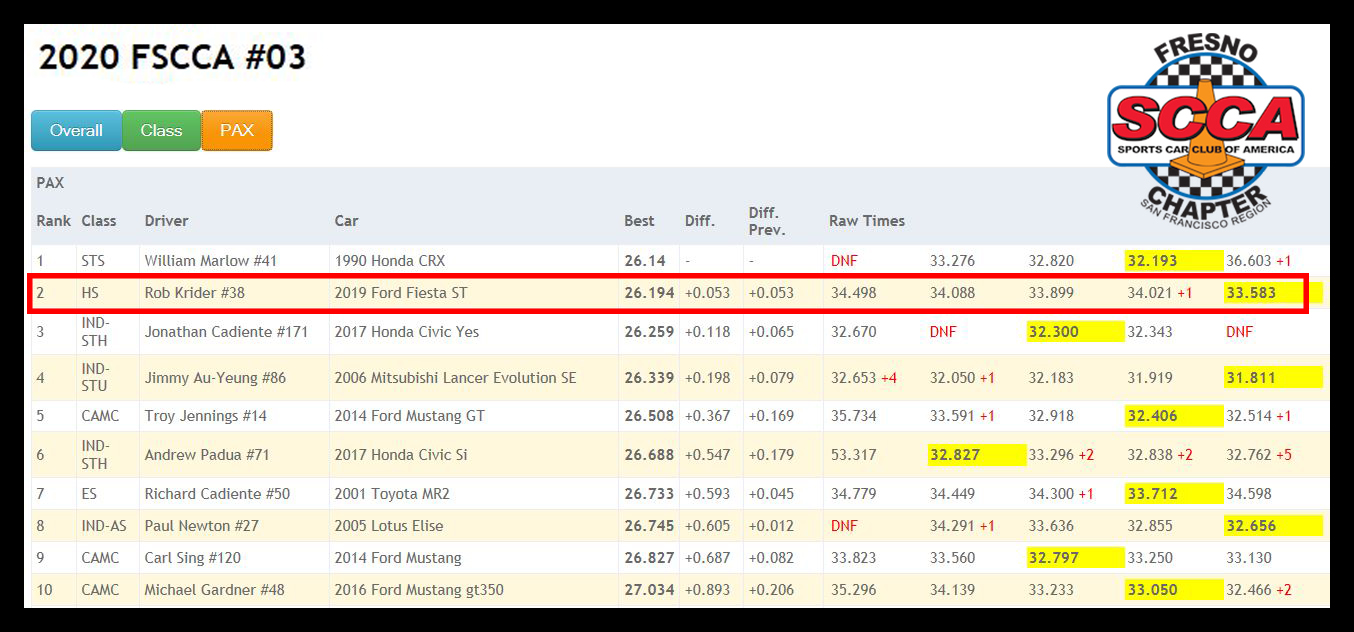Screen dimensions: 1354x632
Task: Select driver Rob Krider #38
Action: coord(195,293)
